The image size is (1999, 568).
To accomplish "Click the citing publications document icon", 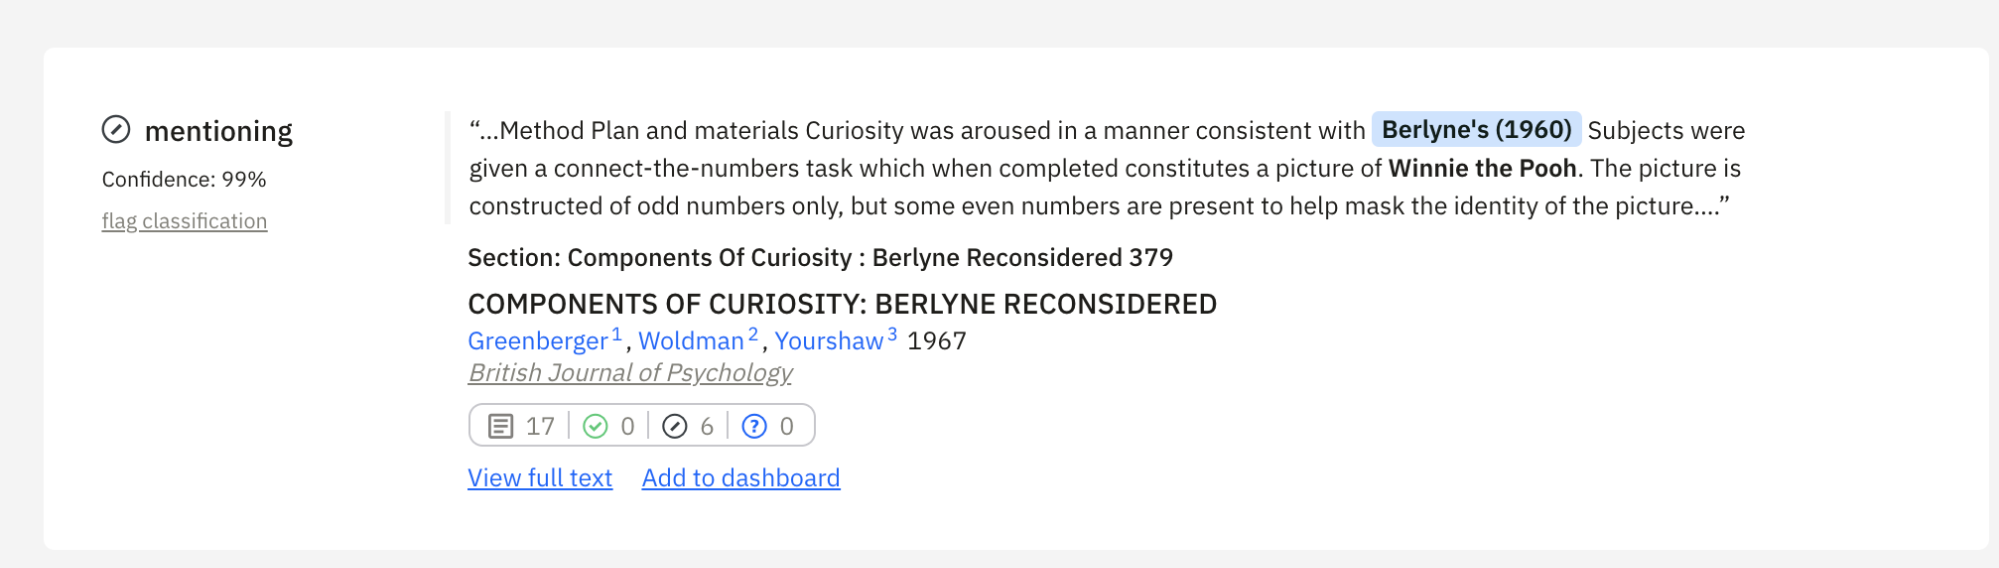I will (x=500, y=427).
